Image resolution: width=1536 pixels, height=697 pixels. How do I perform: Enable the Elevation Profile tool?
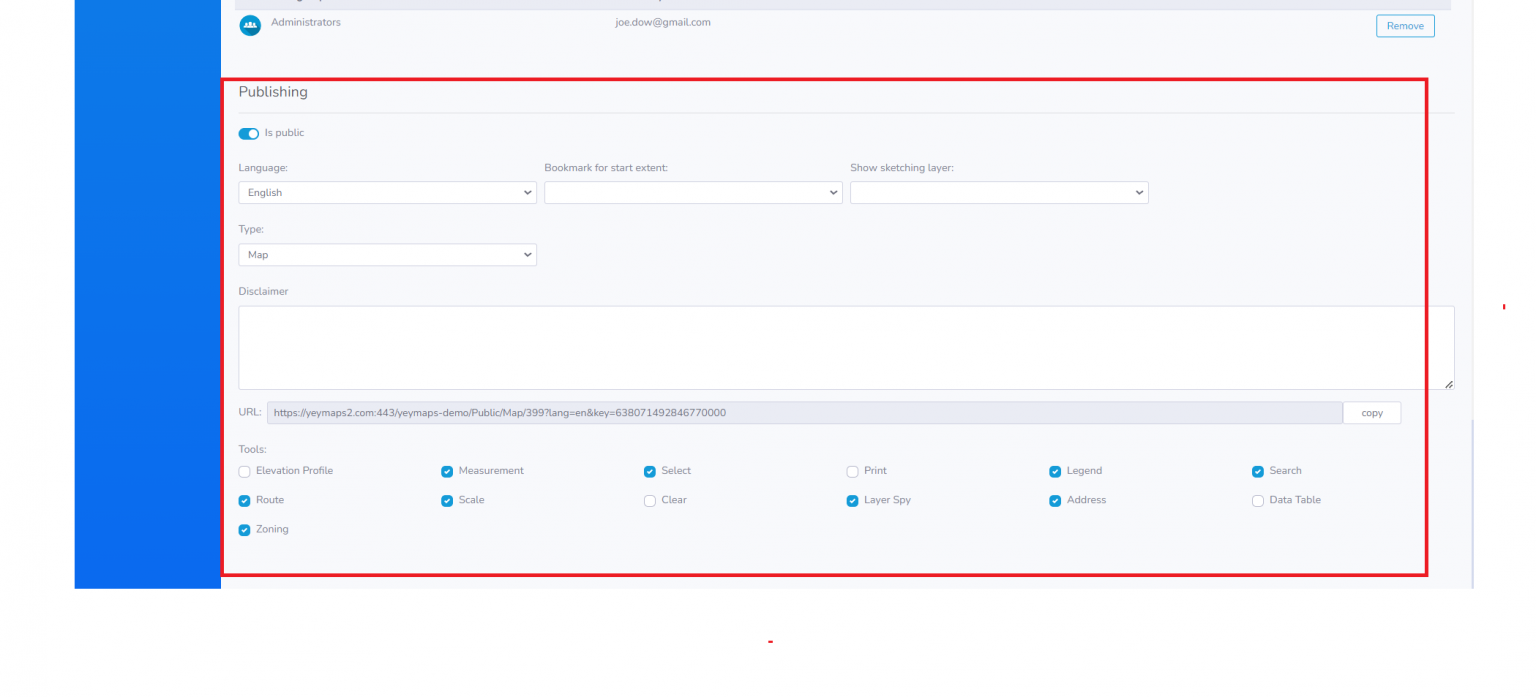pos(244,471)
